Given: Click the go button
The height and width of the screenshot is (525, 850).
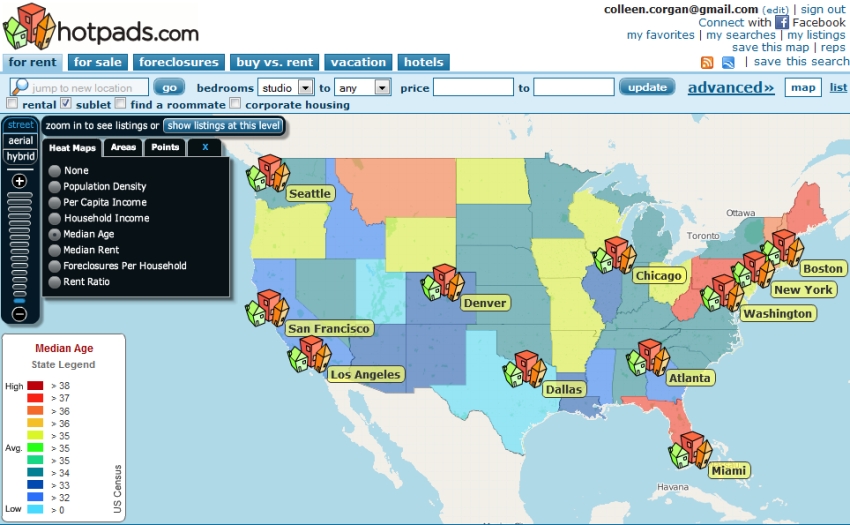Looking at the screenshot, I should tap(169, 87).
